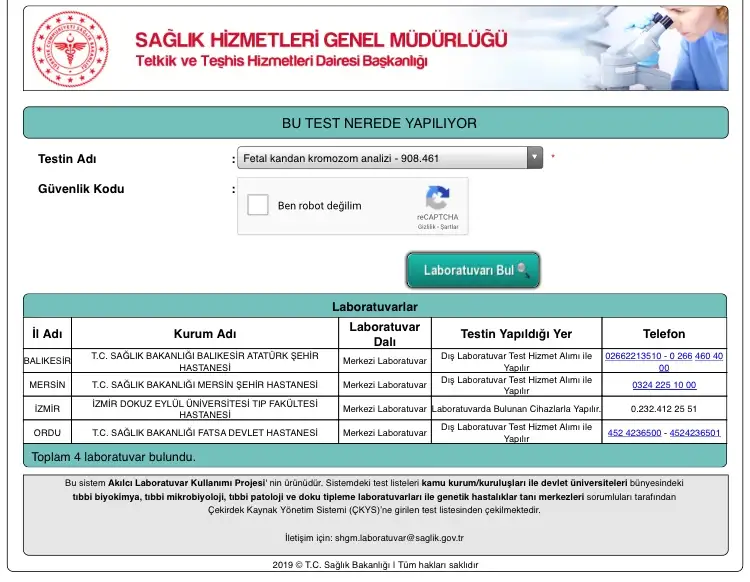Click the "İl Adı" column header

pyautogui.click(x=47, y=333)
